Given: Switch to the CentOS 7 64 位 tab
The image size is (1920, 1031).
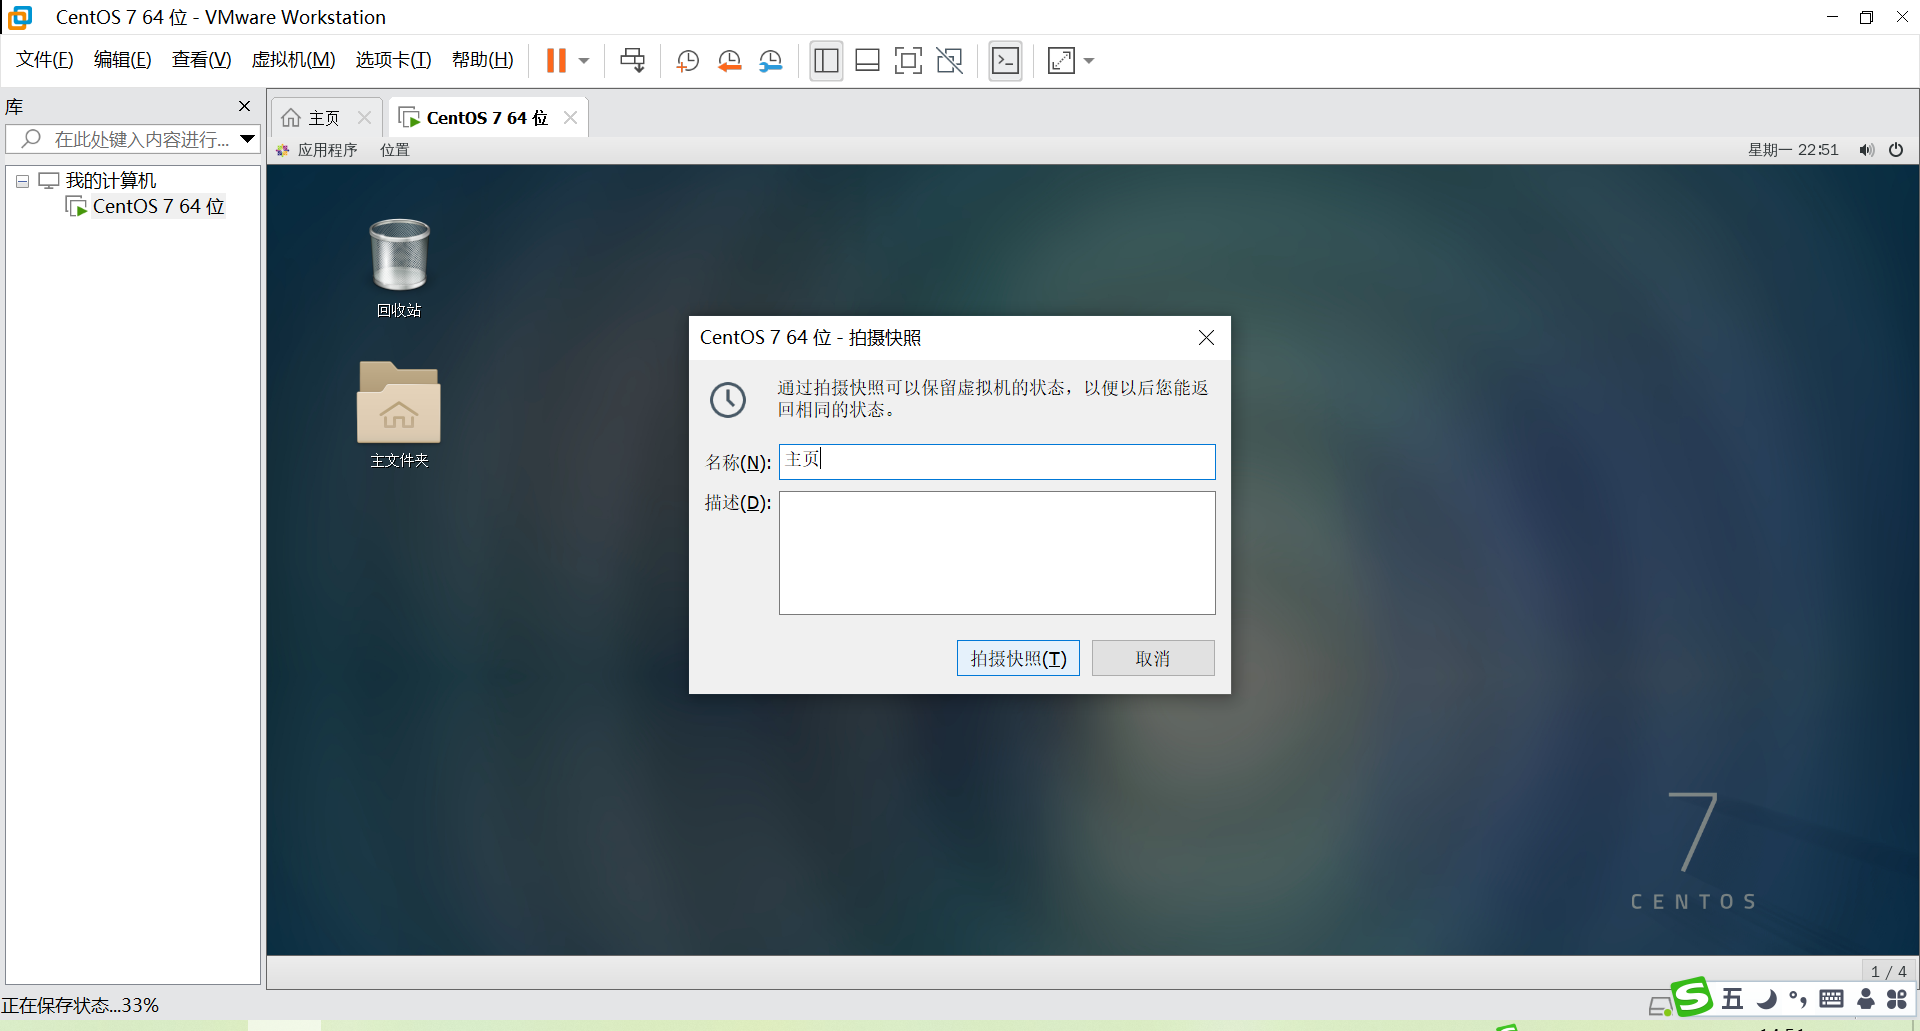Looking at the screenshot, I should pos(487,118).
